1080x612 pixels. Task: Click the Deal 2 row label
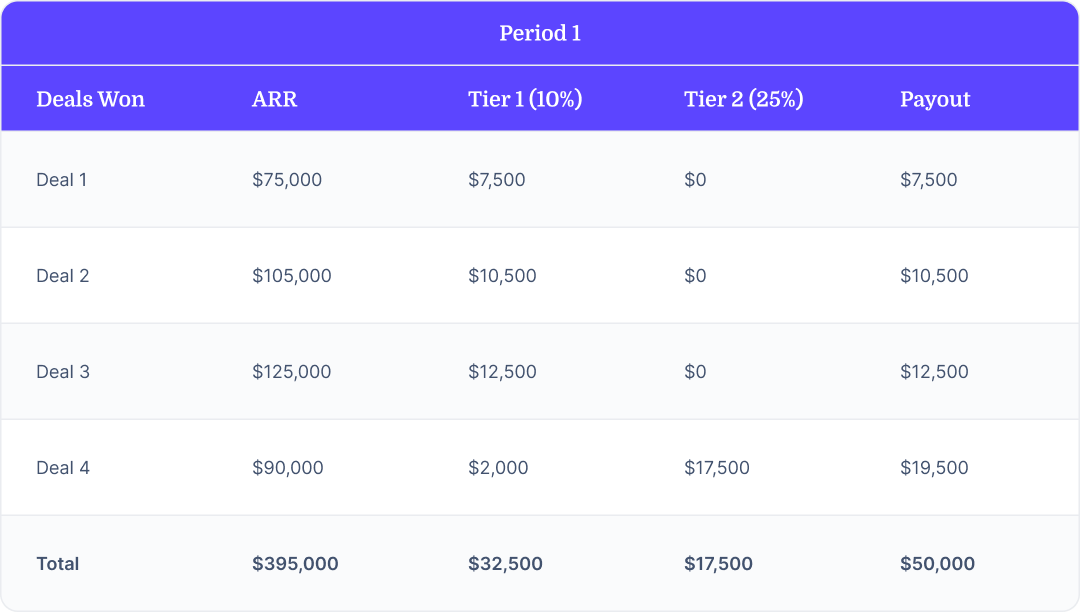click(63, 275)
